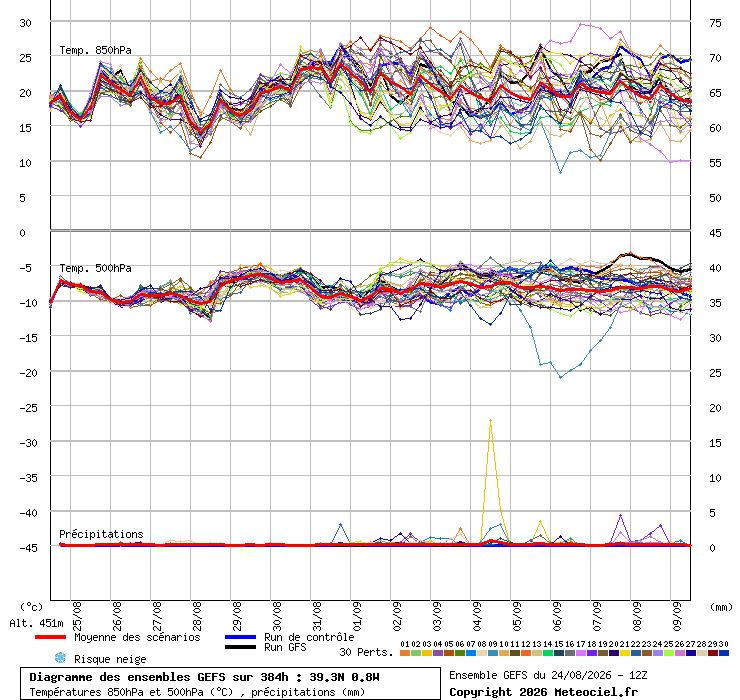
Task: Select perturbation 07 blue color swatch
Action: 471,653
